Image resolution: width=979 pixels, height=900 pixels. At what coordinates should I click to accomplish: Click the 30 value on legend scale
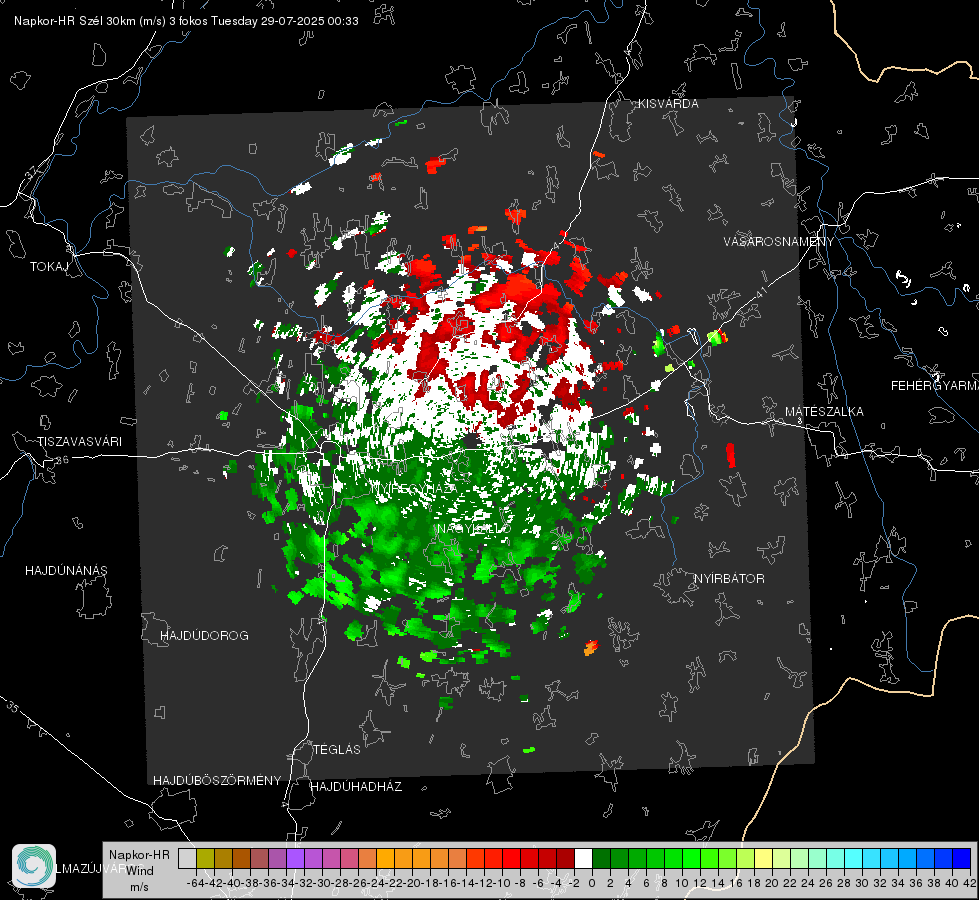coord(862,883)
